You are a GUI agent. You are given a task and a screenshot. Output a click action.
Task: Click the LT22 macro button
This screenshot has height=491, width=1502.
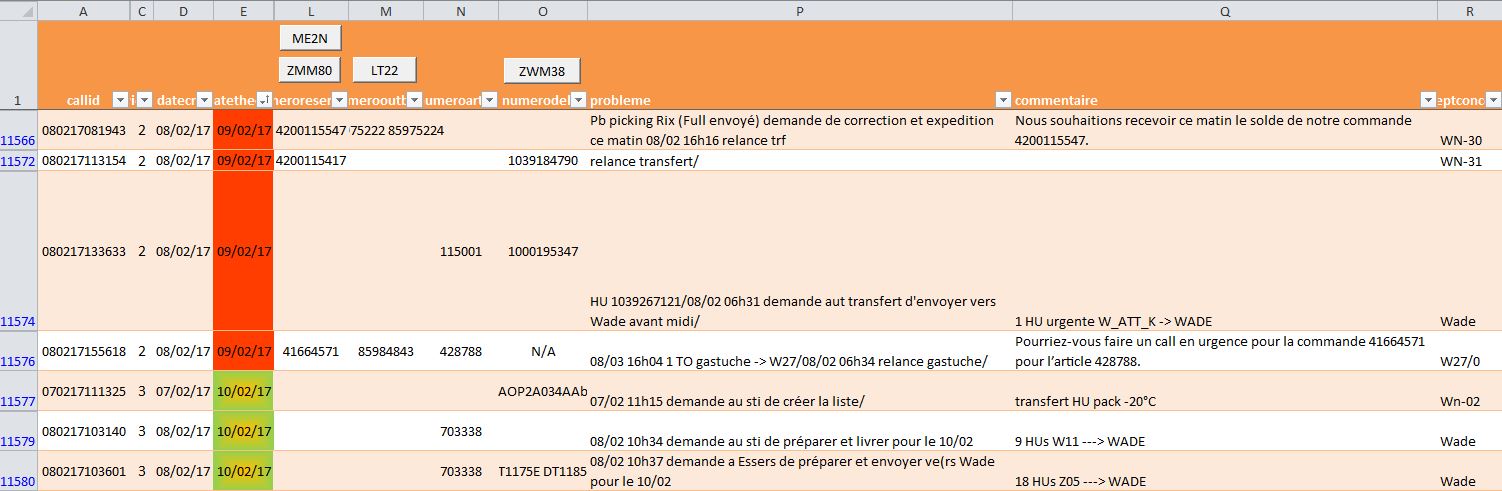point(385,70)
